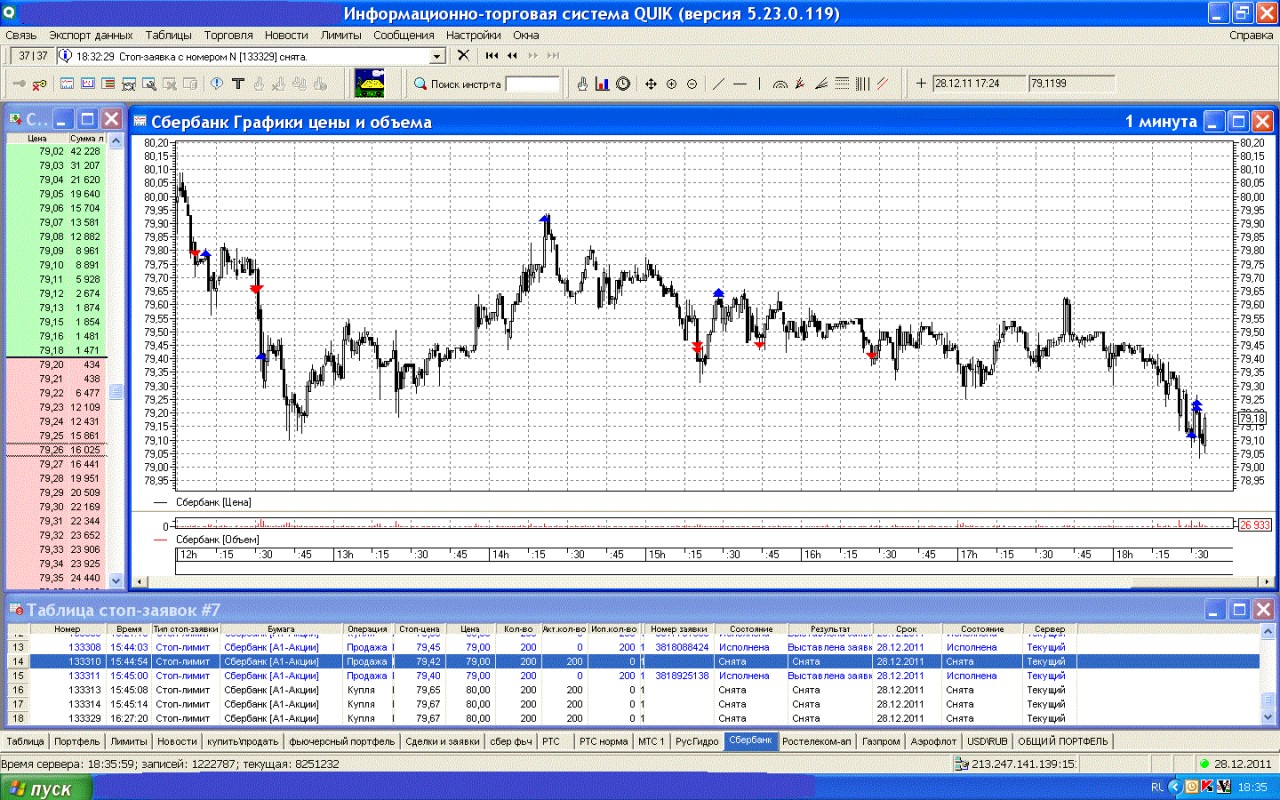Click the Поиск инстр-та search input field
Image resolution: width=1280 pixels, height=800 pixels.
click(532, 84)
